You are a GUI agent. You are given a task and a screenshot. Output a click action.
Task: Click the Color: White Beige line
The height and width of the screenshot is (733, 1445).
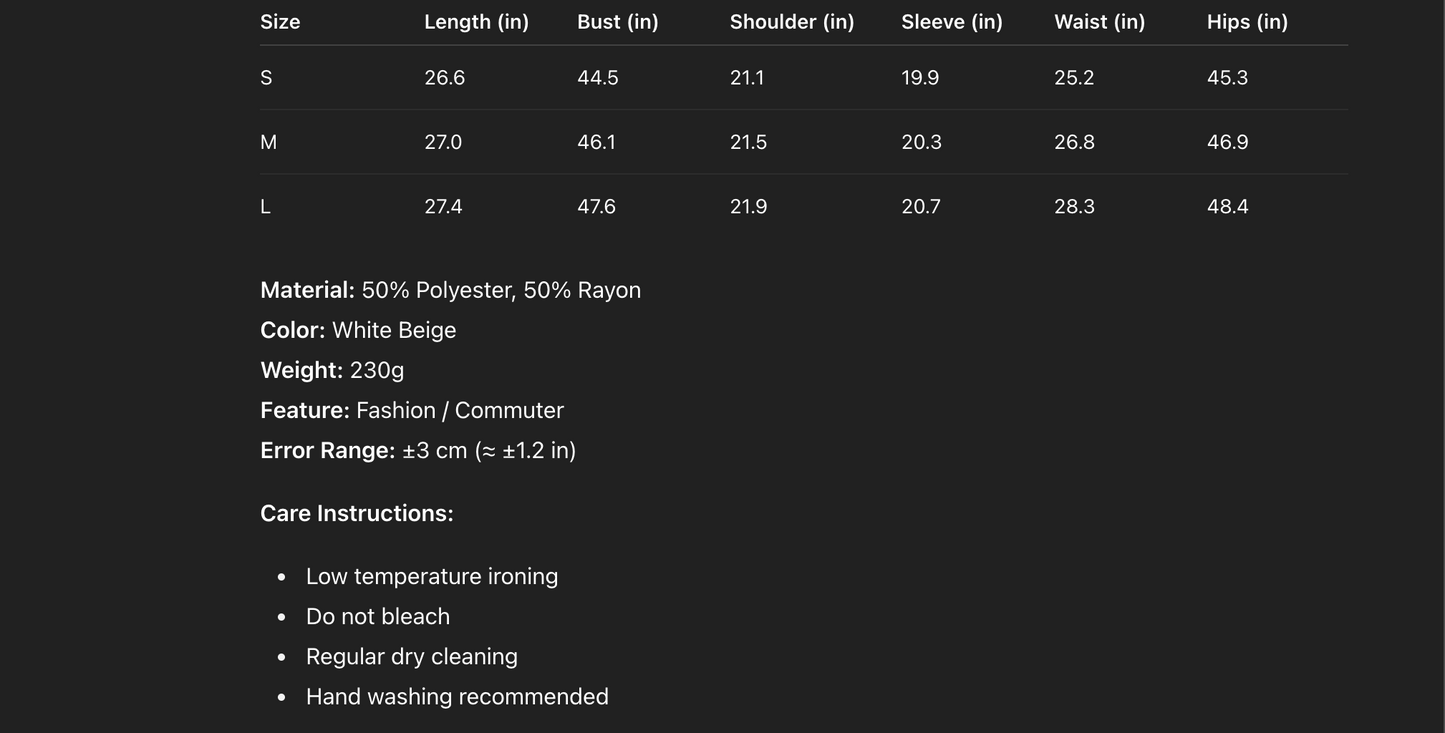(x=358, y=330)
